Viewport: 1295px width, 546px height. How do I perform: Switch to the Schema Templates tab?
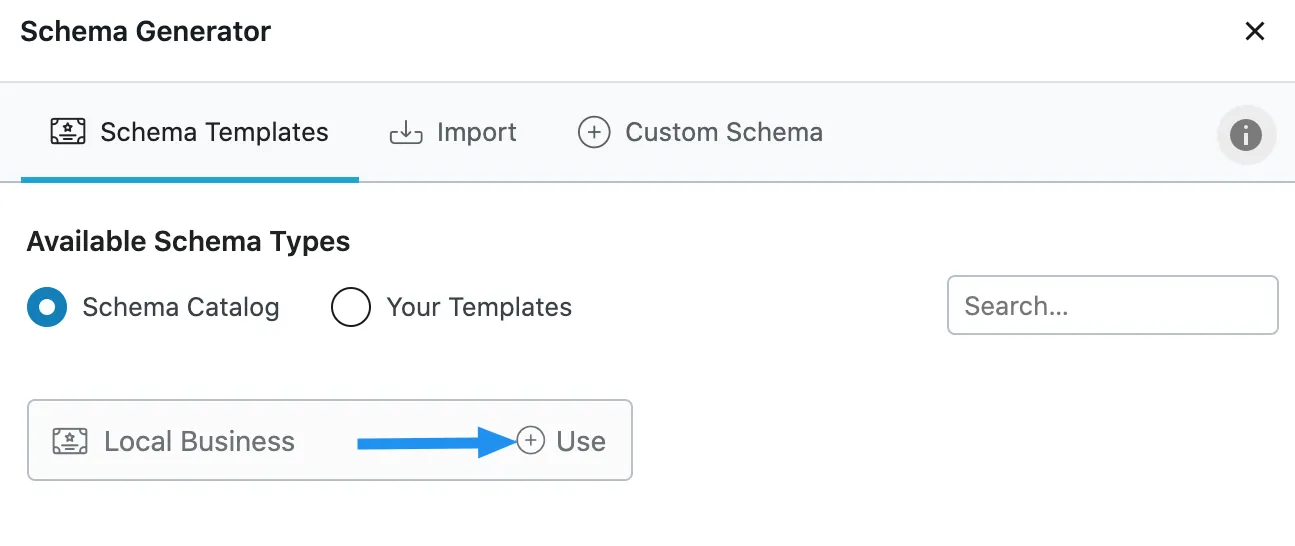[x=190, y=133]
